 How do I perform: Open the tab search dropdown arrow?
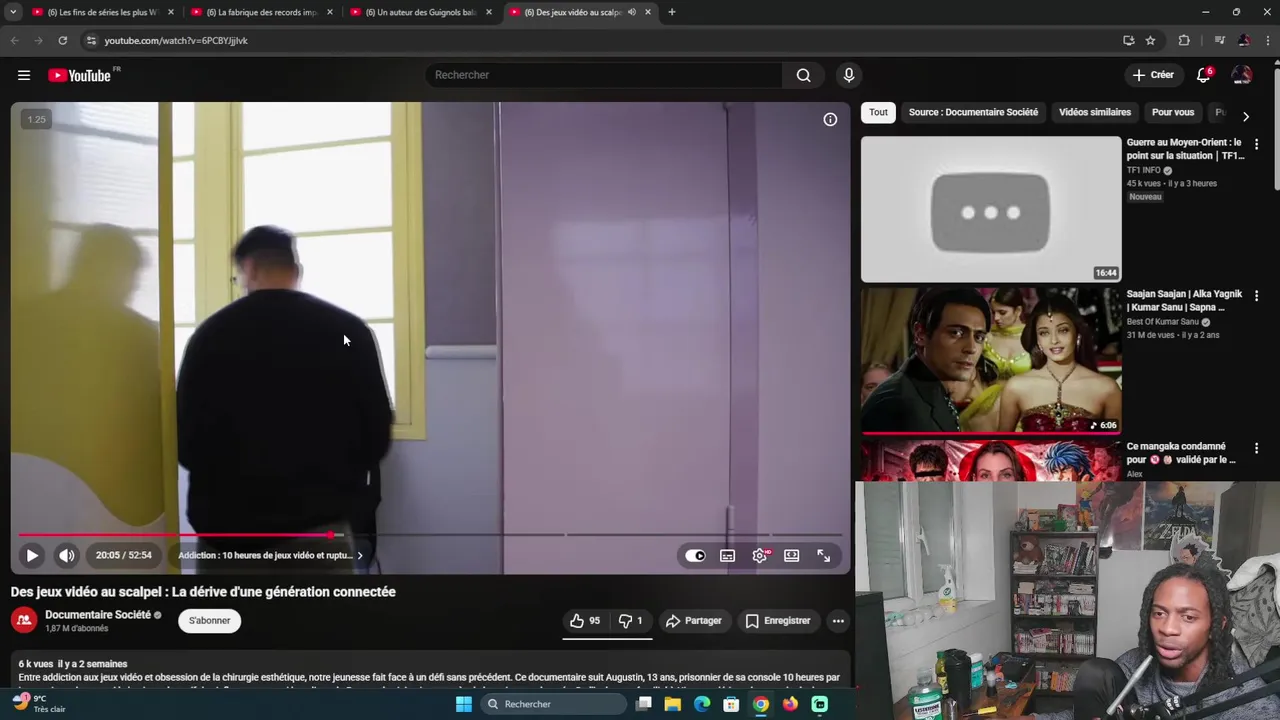[13, 12]
